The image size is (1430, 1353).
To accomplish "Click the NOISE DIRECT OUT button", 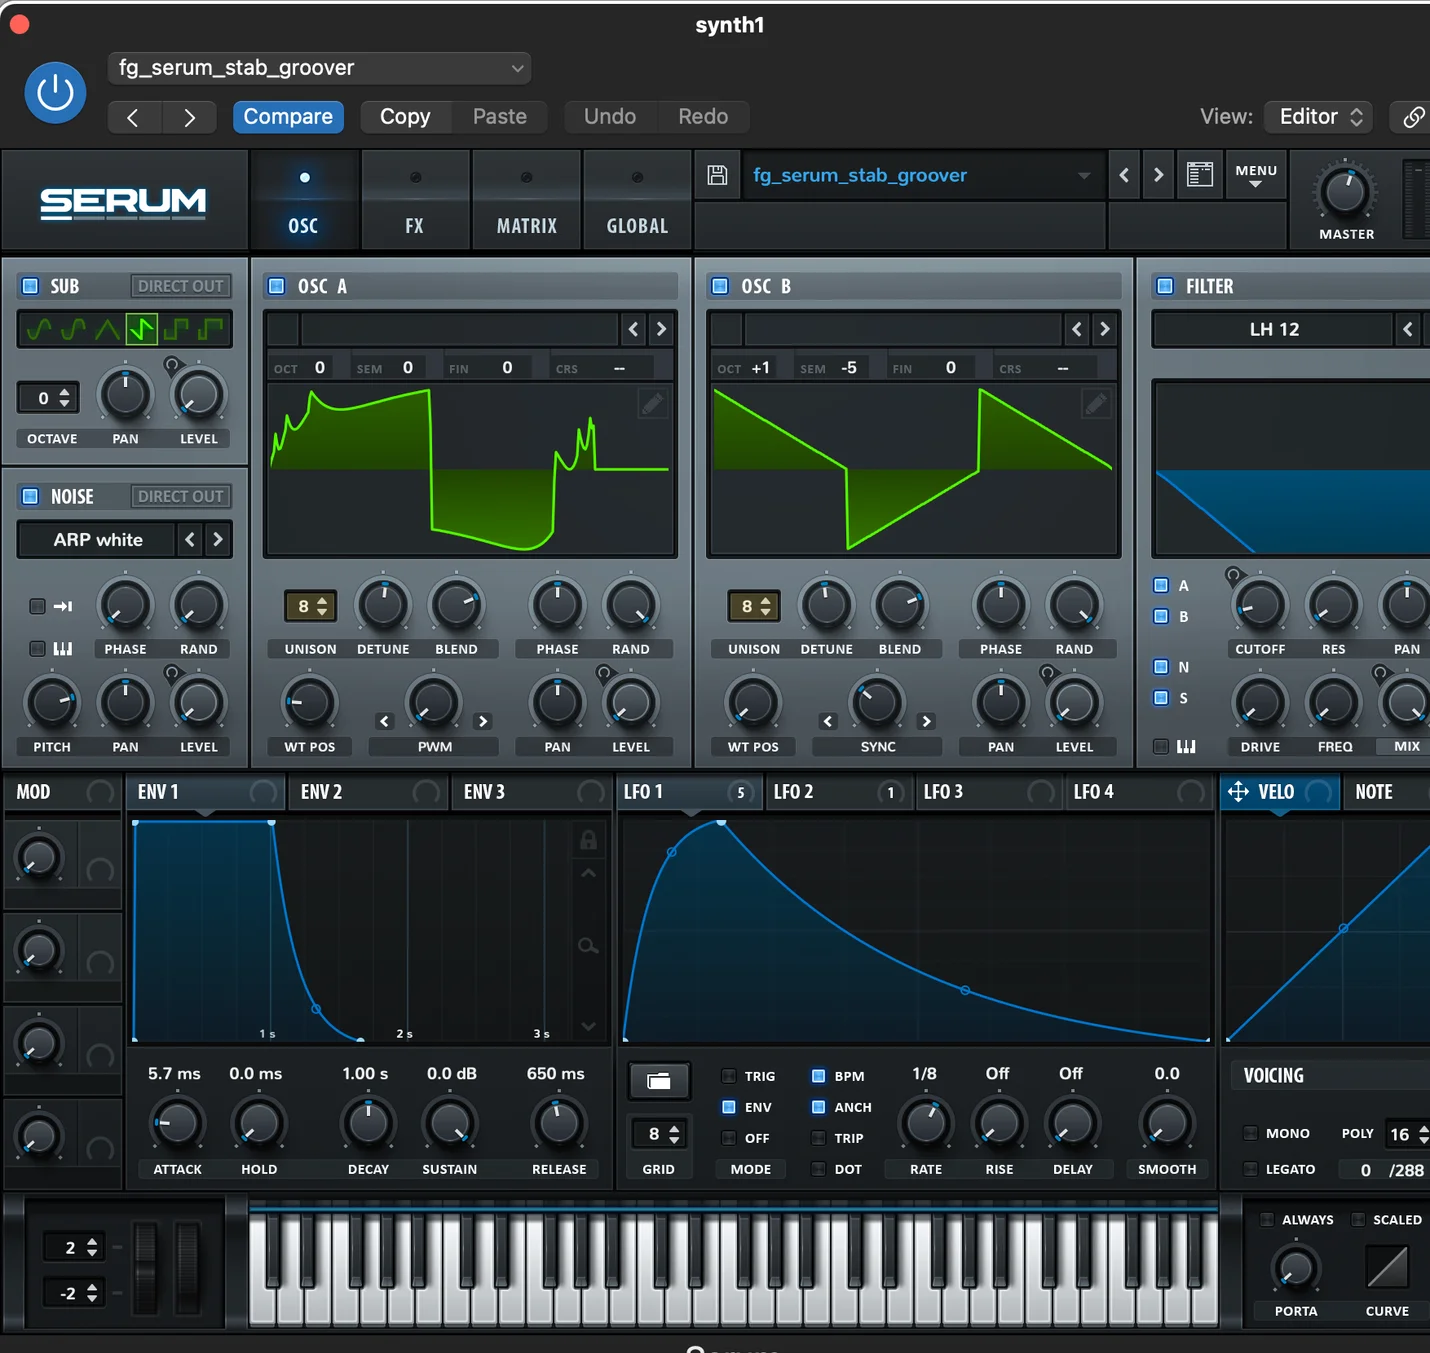I will coord(181,496).
